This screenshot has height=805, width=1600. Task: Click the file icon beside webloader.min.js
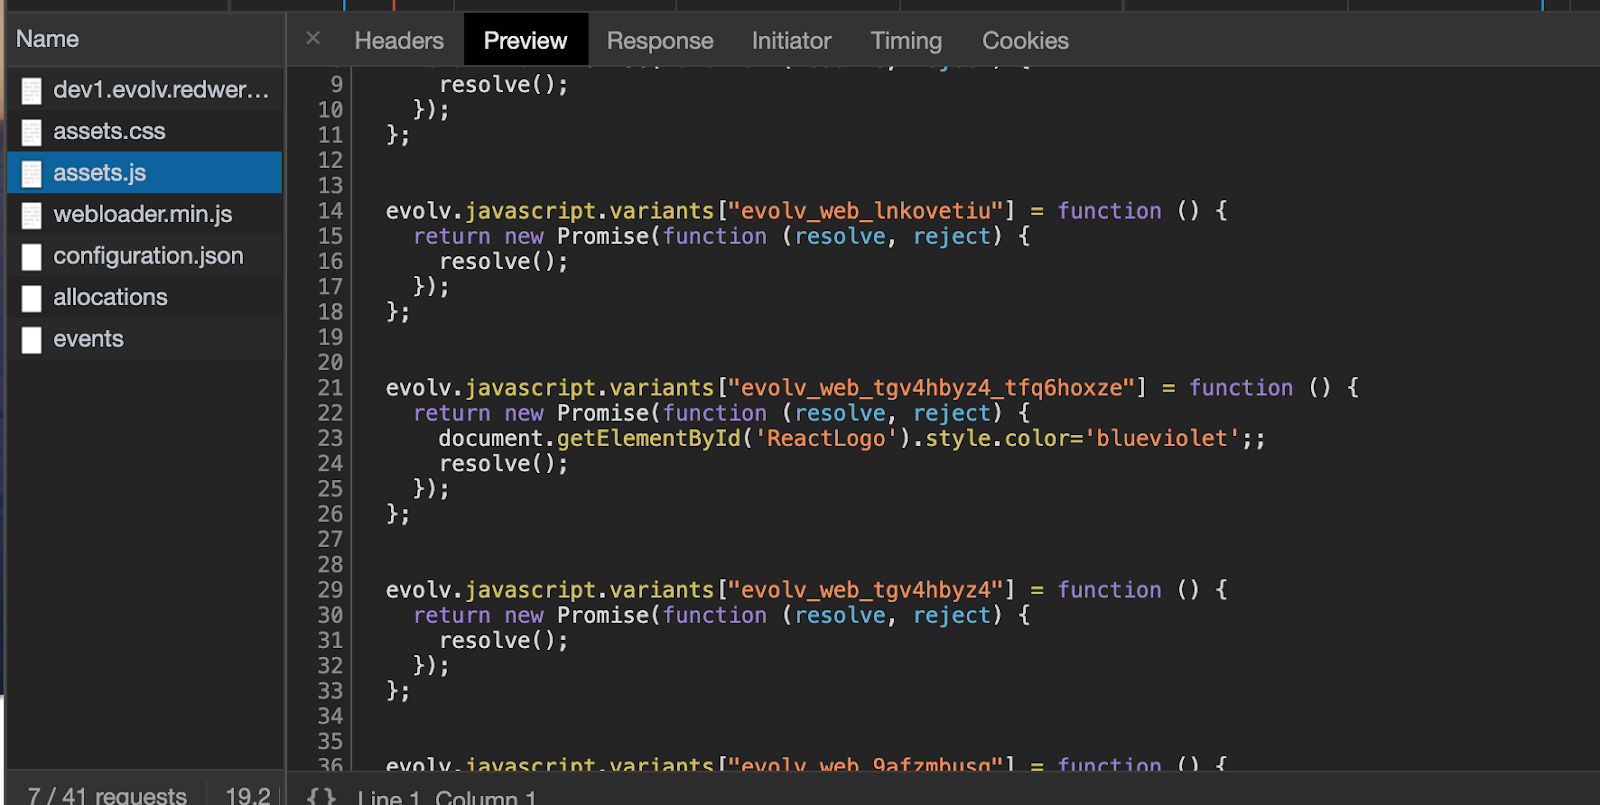coord(32,215)
